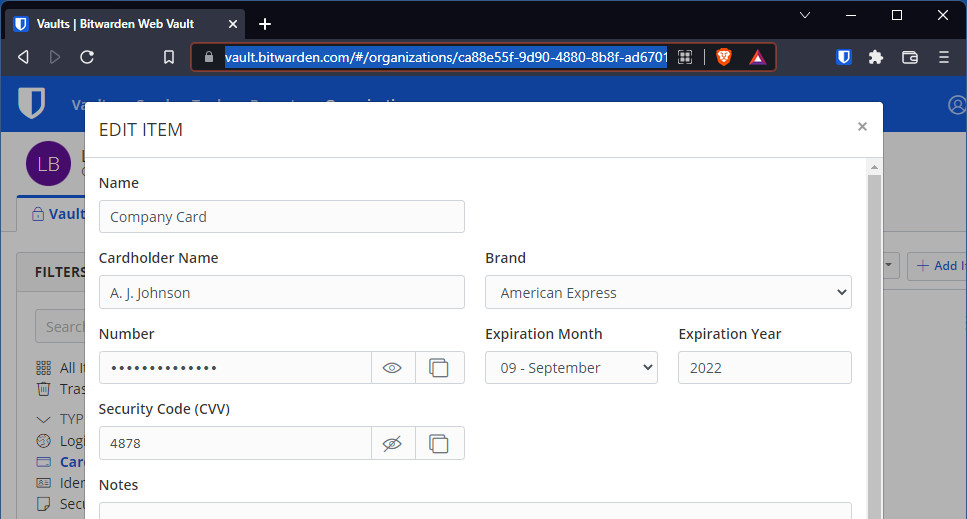Close the Edit Item dialog
967x519 pixels.
click(x=862, y=126)
